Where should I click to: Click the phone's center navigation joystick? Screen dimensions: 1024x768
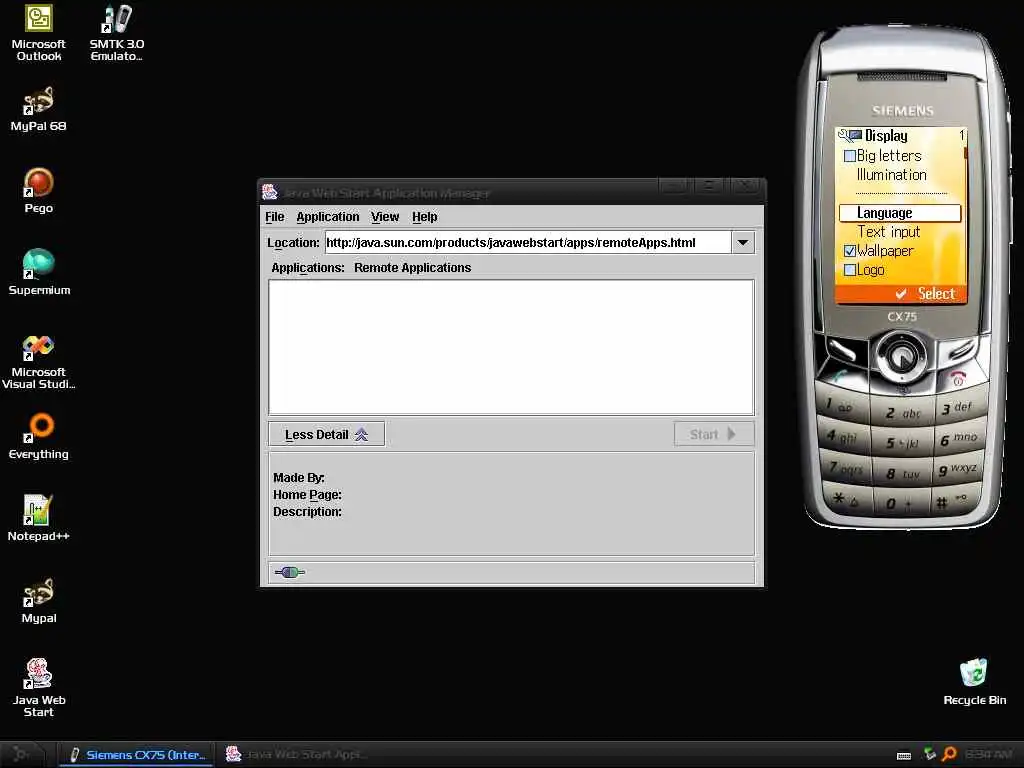pyautogui.click(x=901, y=358)
